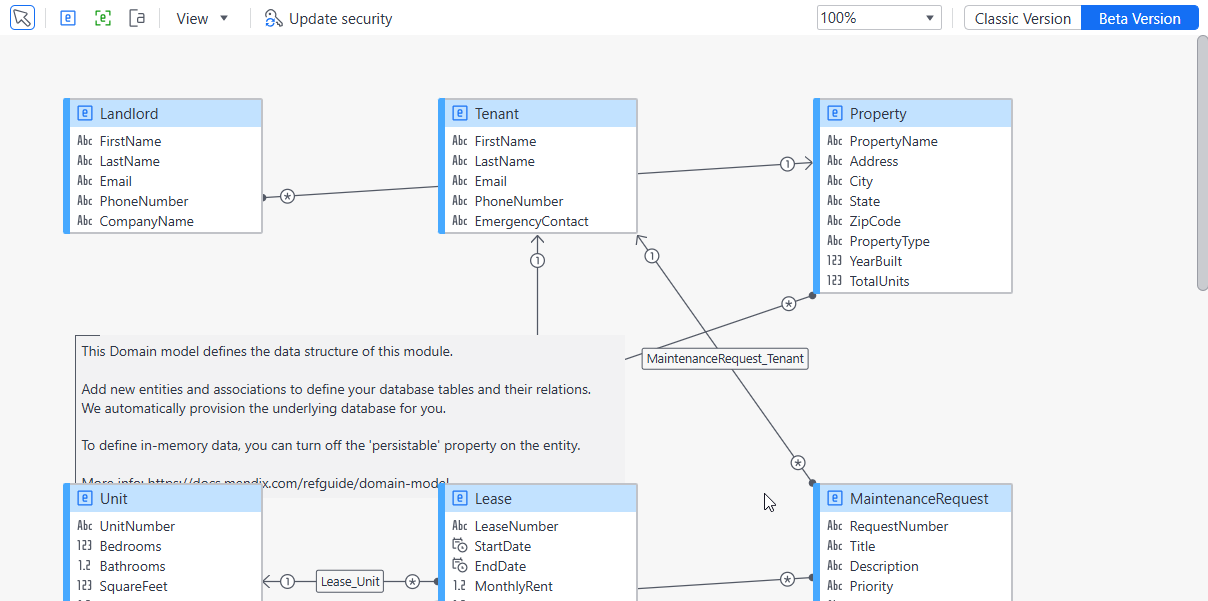The image size is (1208, 601).
Task: Click the vertical scrollbar thumb
Action: coord(1202,163)
